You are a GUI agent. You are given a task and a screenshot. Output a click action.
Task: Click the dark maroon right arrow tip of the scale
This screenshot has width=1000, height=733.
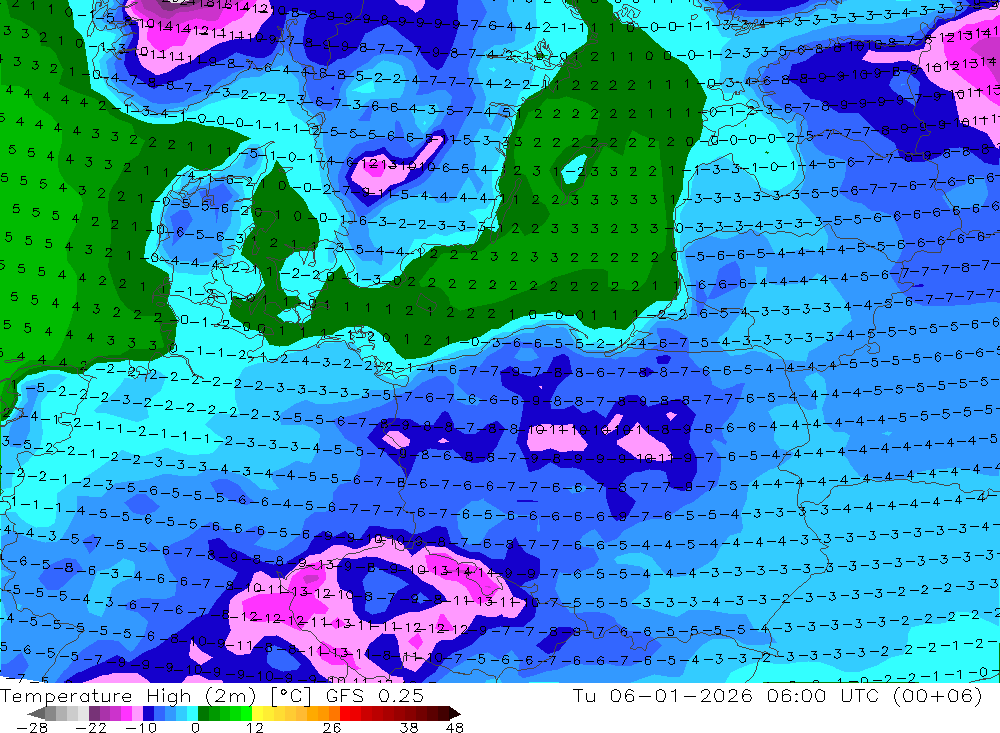pyautogui.click(x=455, y=714)
